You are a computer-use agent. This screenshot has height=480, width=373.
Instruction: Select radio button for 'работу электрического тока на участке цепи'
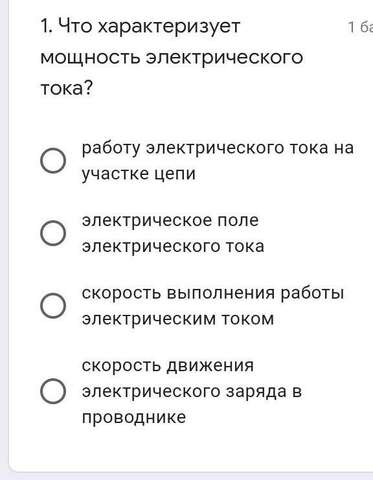pos(53,161)
